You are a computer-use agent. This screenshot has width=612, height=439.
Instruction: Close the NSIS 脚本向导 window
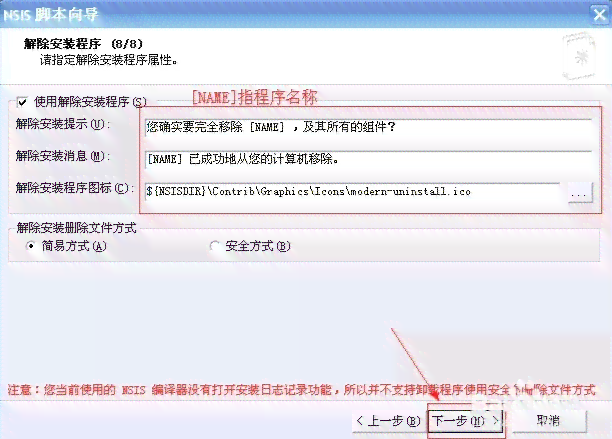(599, 15)
